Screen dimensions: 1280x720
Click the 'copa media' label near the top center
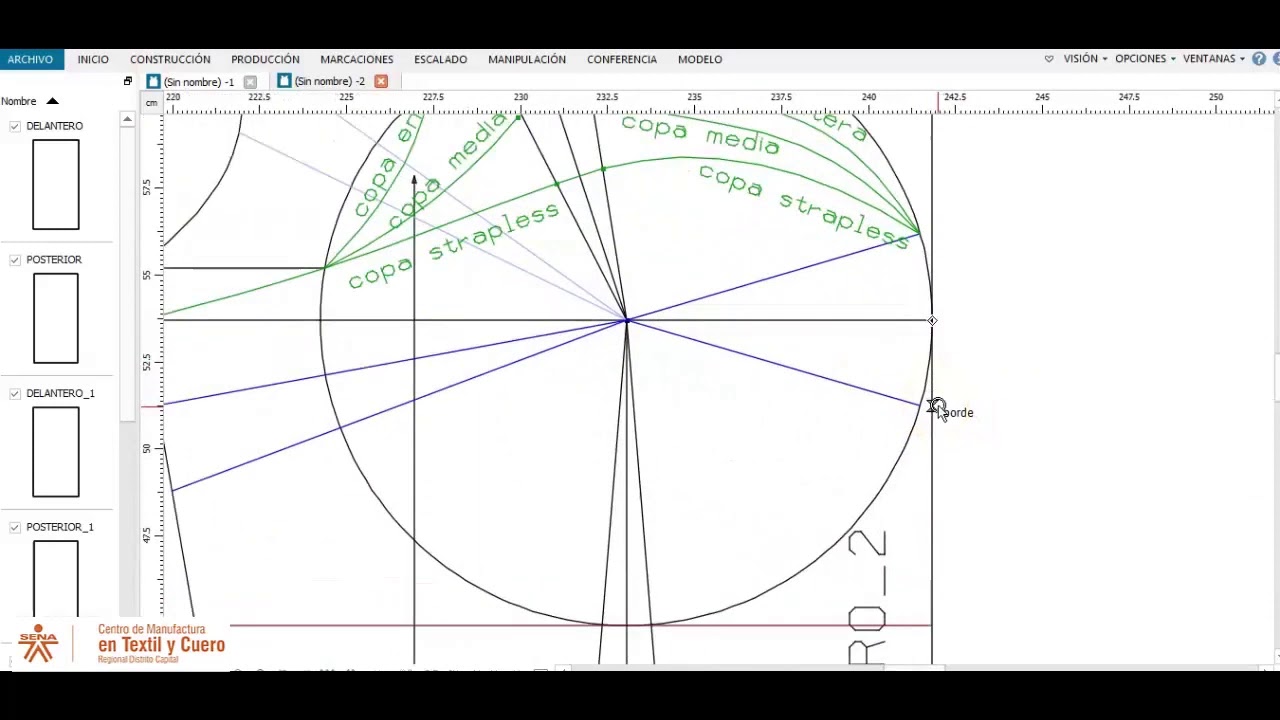[x=700, y=135]
